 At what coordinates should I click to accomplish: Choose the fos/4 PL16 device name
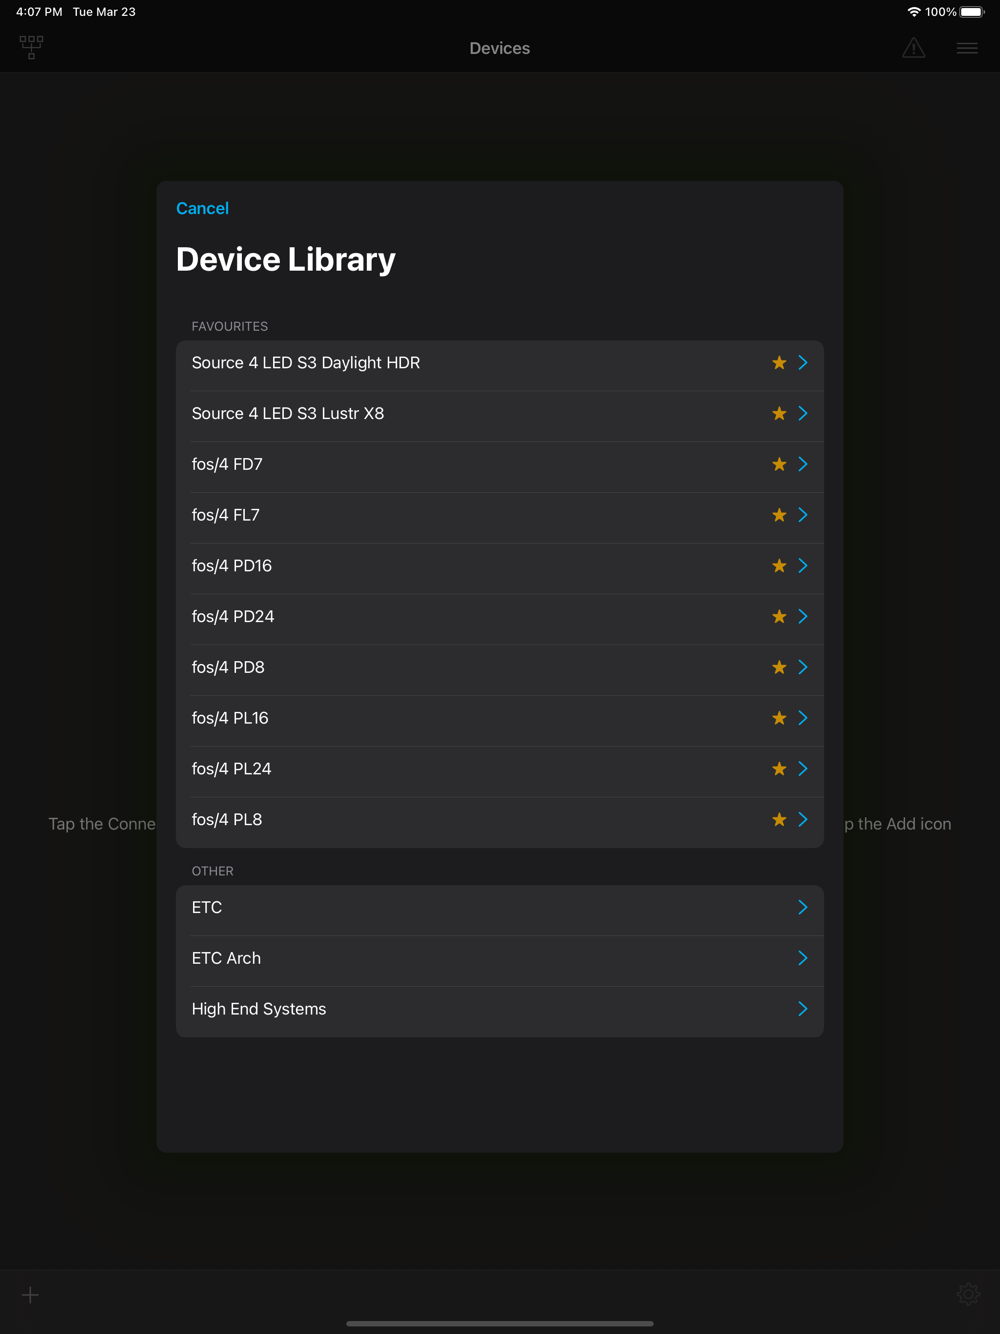point(230,718)
